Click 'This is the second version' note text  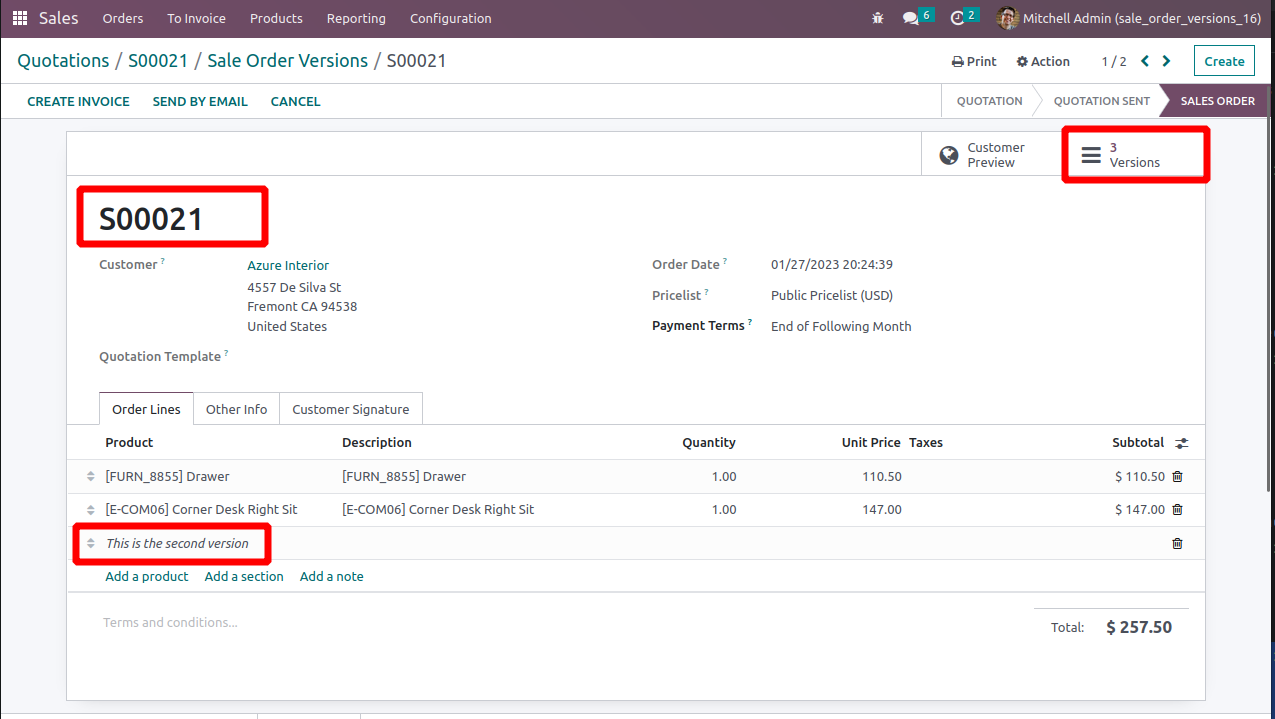[177, 544]
